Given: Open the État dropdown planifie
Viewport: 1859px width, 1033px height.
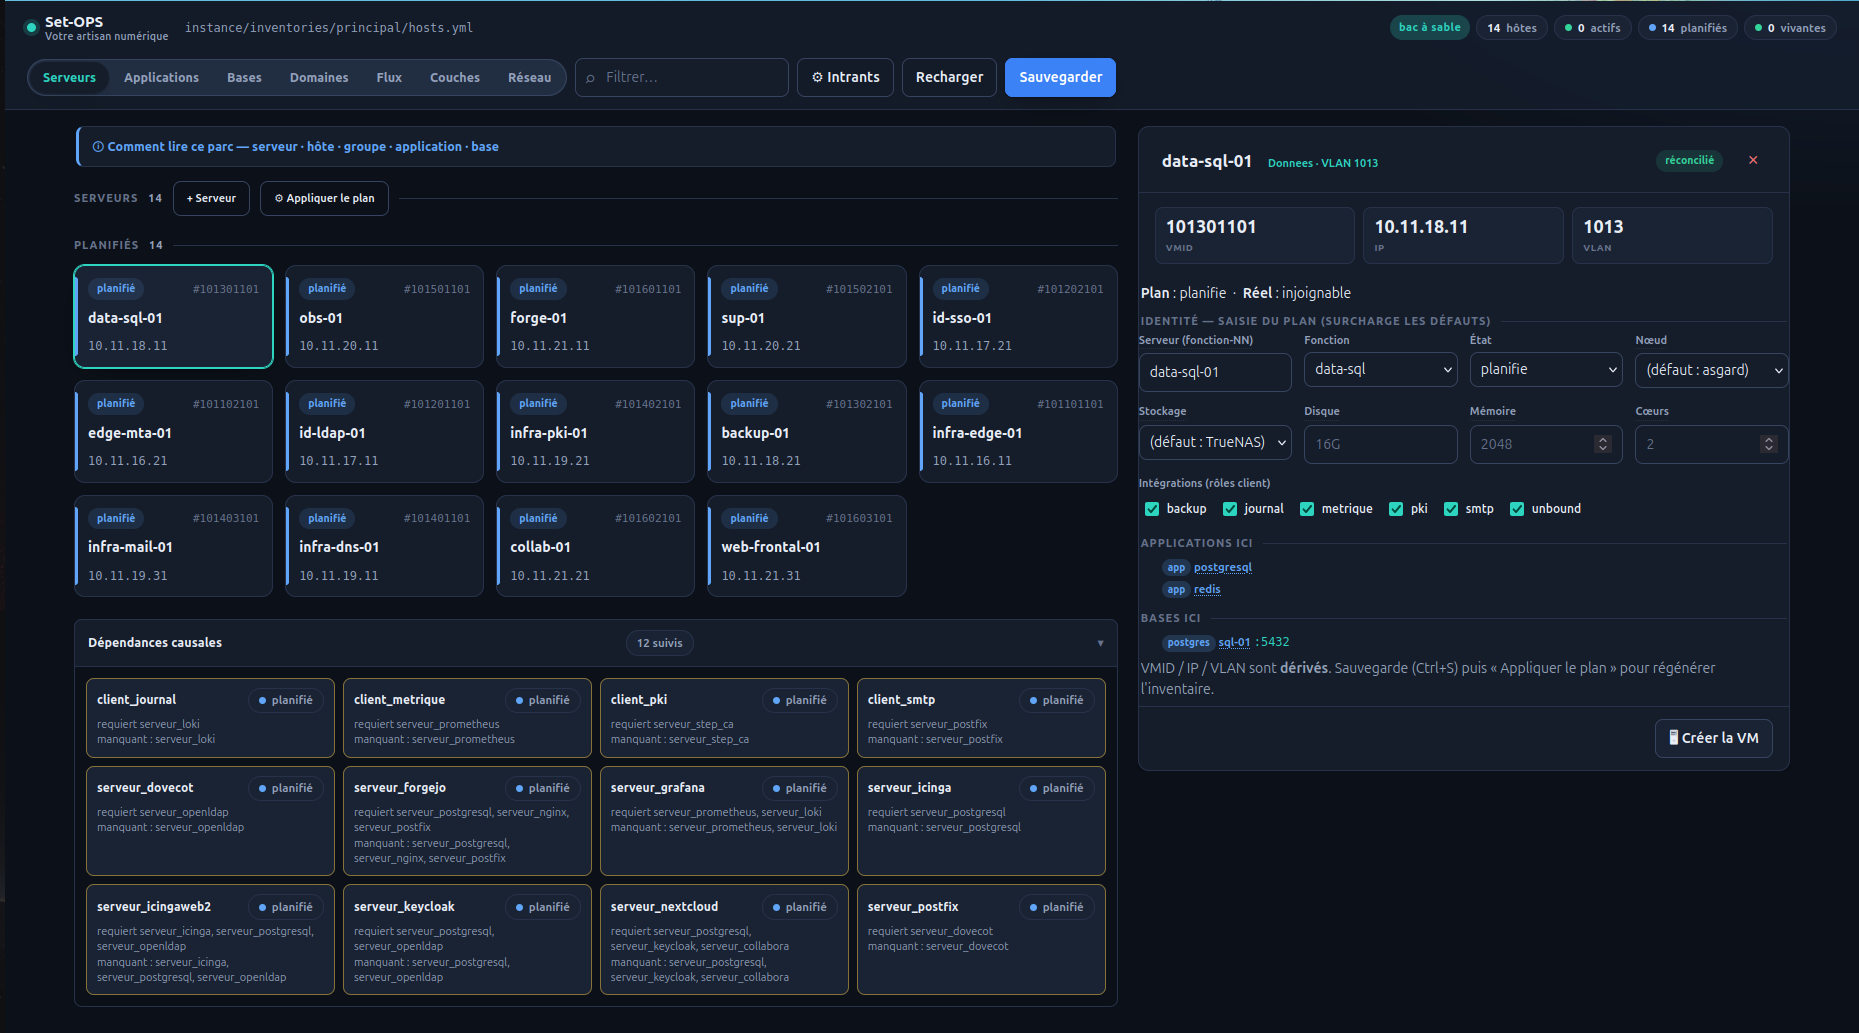Looking at the screenshot, I should 1546,370.
